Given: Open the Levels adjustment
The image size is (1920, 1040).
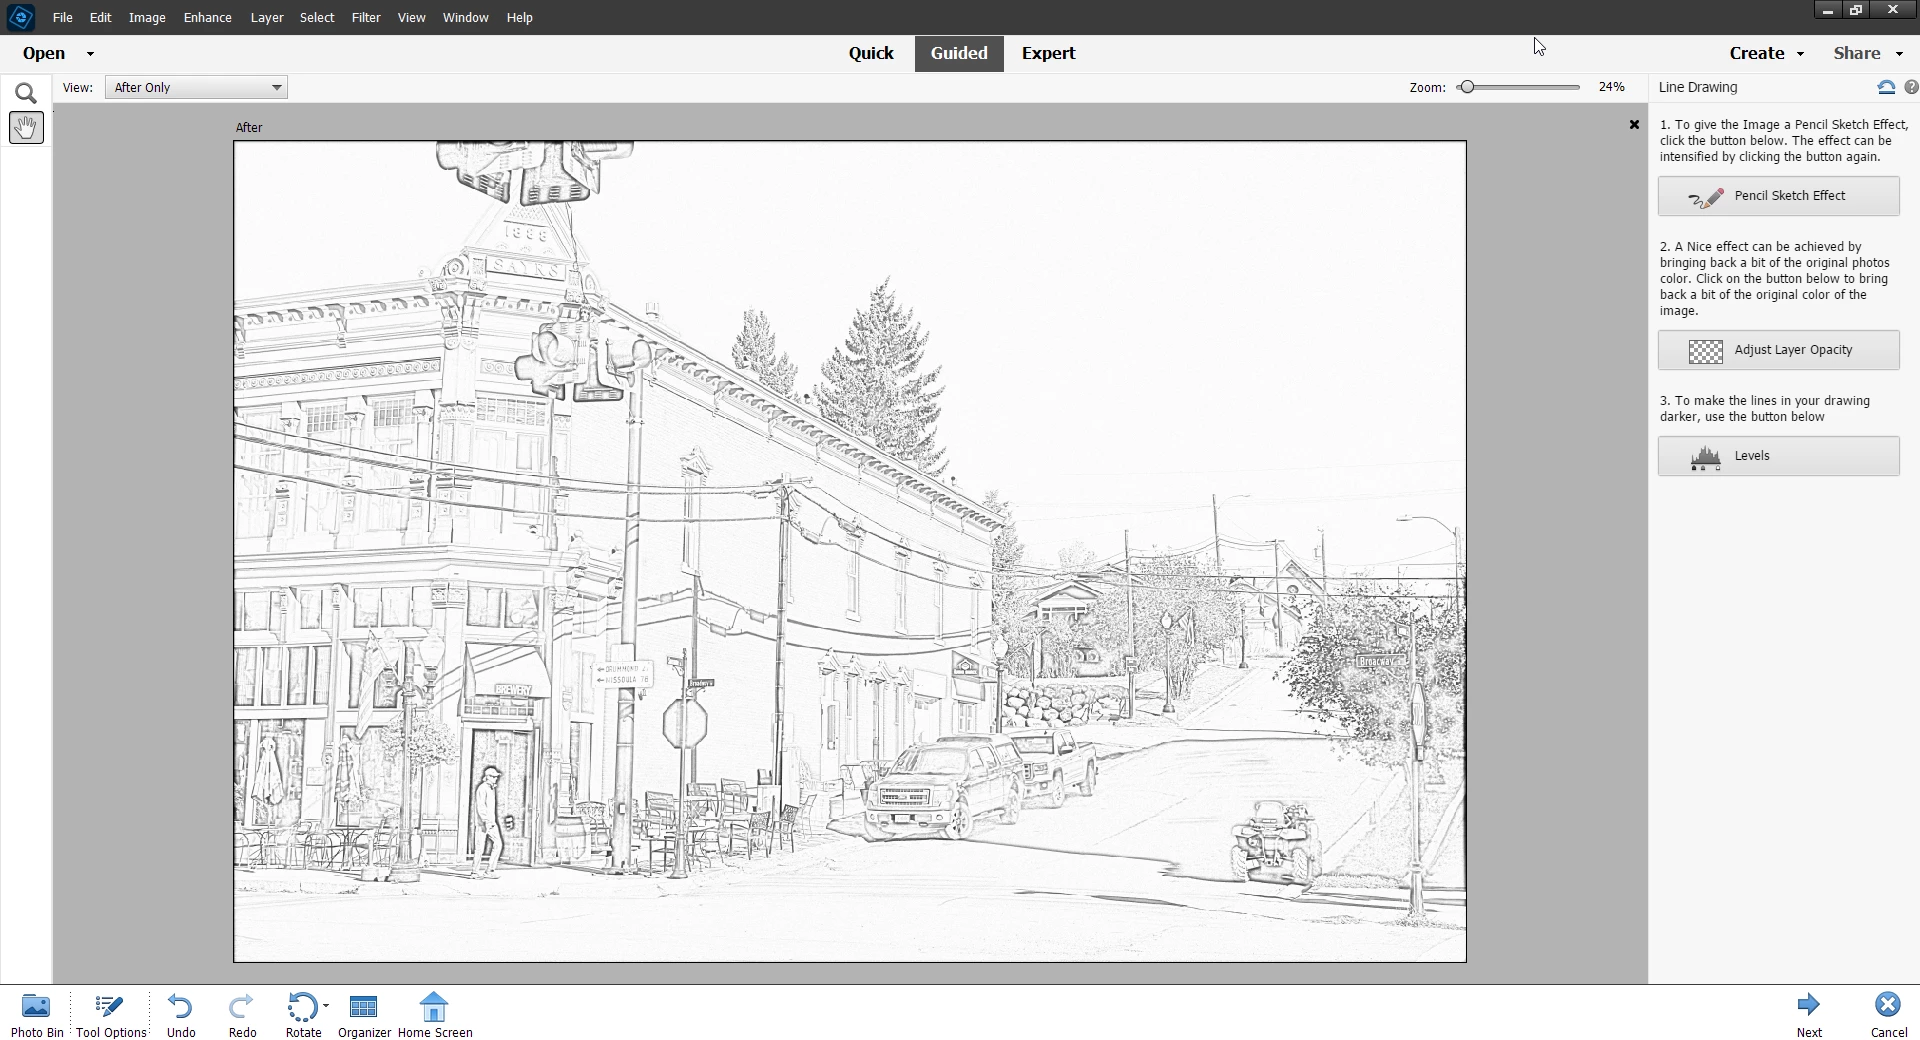Looking at the screenshot, I should [1778, 456].
